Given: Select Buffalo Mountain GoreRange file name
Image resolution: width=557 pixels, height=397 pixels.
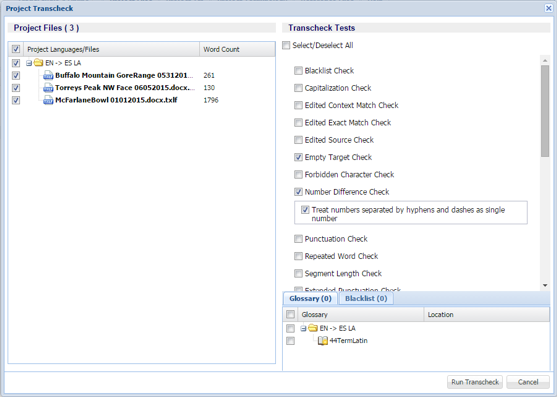Looking at the screenshot, I should [x=124, y=75].
